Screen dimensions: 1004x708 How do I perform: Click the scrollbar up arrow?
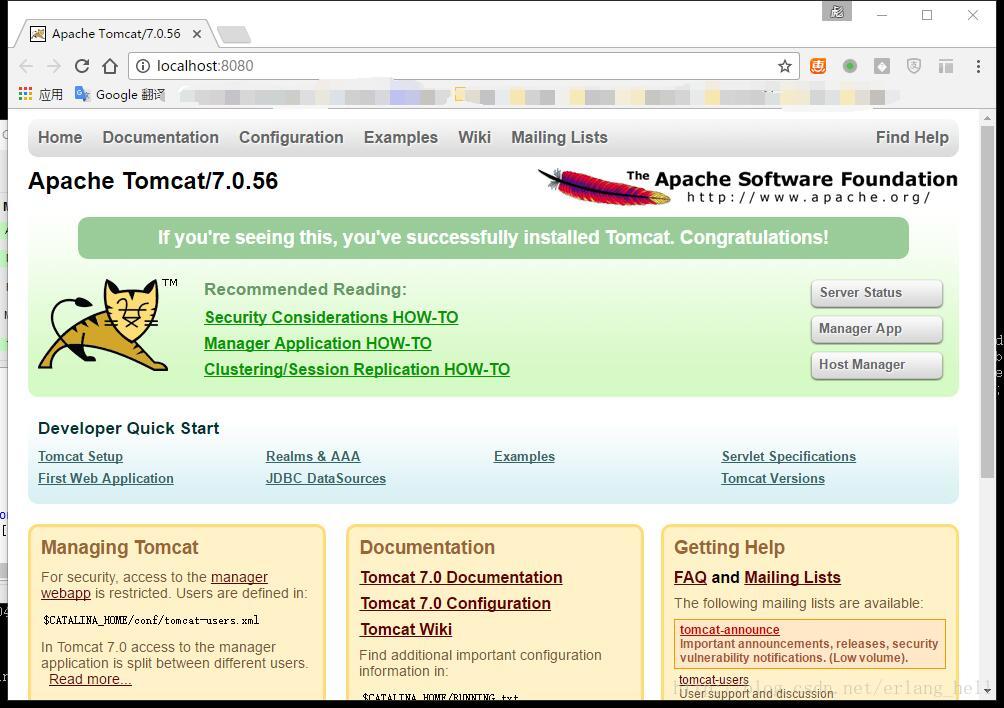coord(987,118)
